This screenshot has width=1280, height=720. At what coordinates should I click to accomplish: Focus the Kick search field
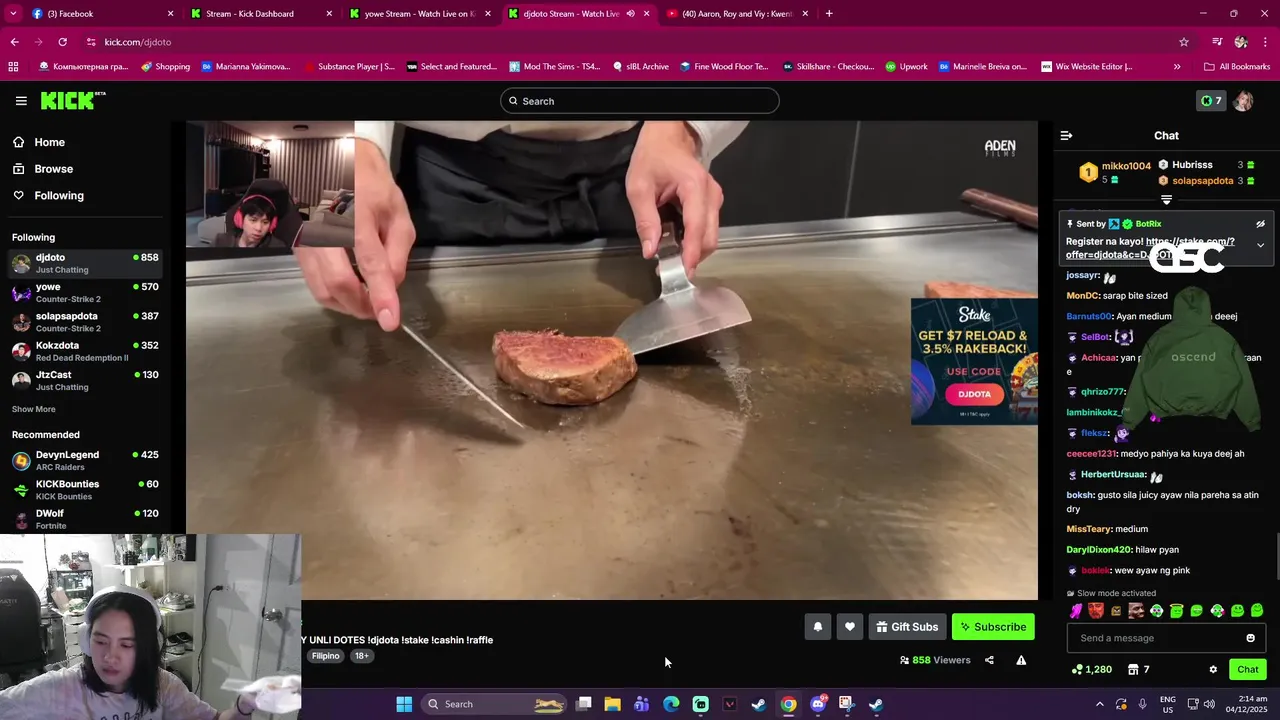640,101
